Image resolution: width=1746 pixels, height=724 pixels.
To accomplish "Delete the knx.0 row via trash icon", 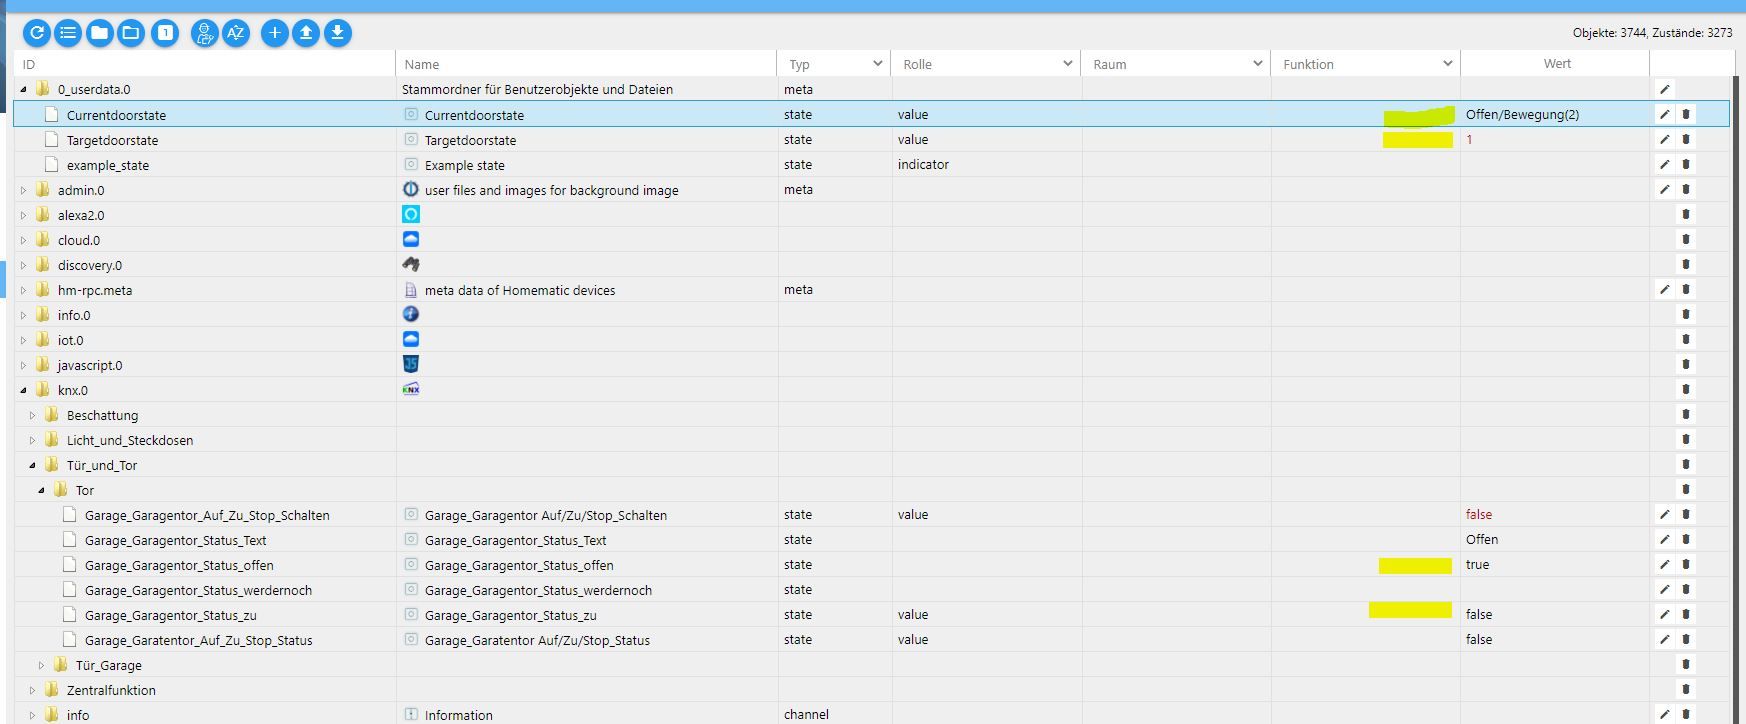I will point(1686,389).
